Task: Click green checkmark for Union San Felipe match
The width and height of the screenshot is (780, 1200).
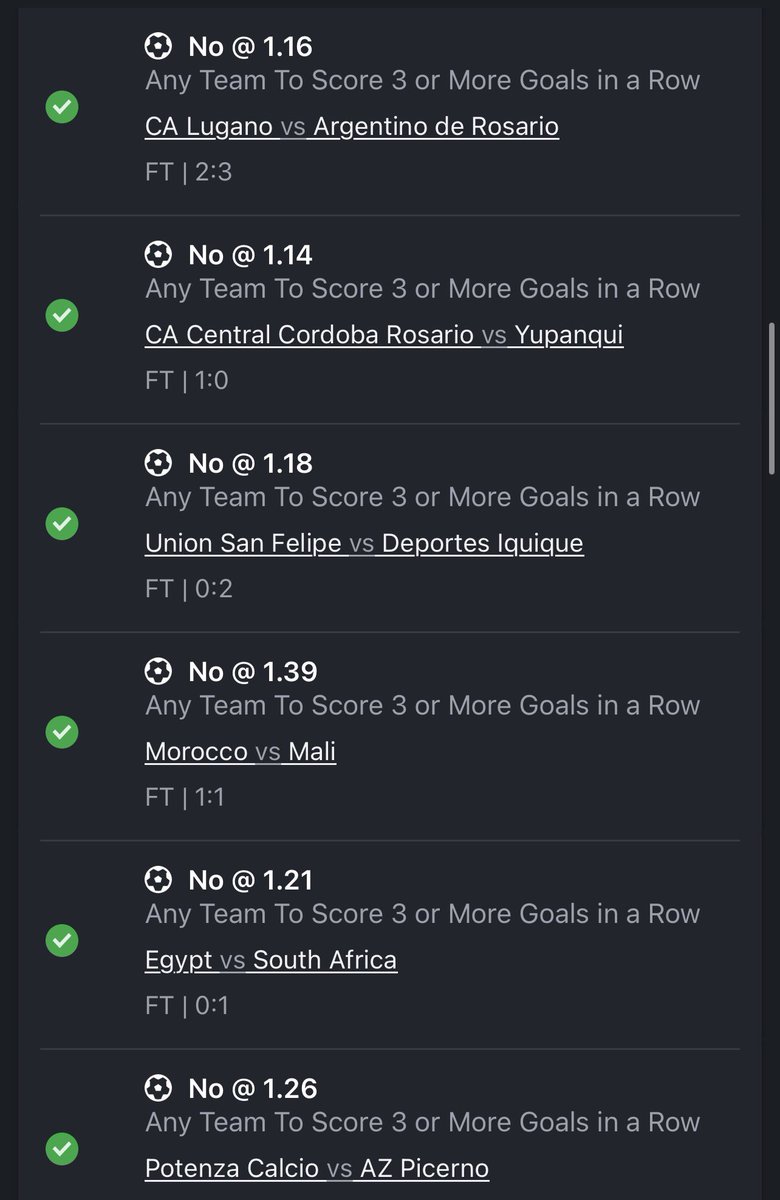Action: pos(62,523)
